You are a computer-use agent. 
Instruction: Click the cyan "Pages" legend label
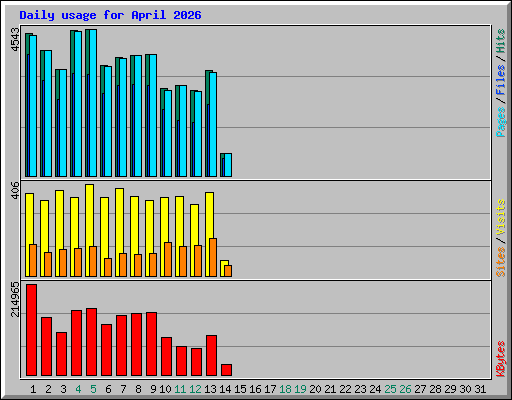pos(501,122)
